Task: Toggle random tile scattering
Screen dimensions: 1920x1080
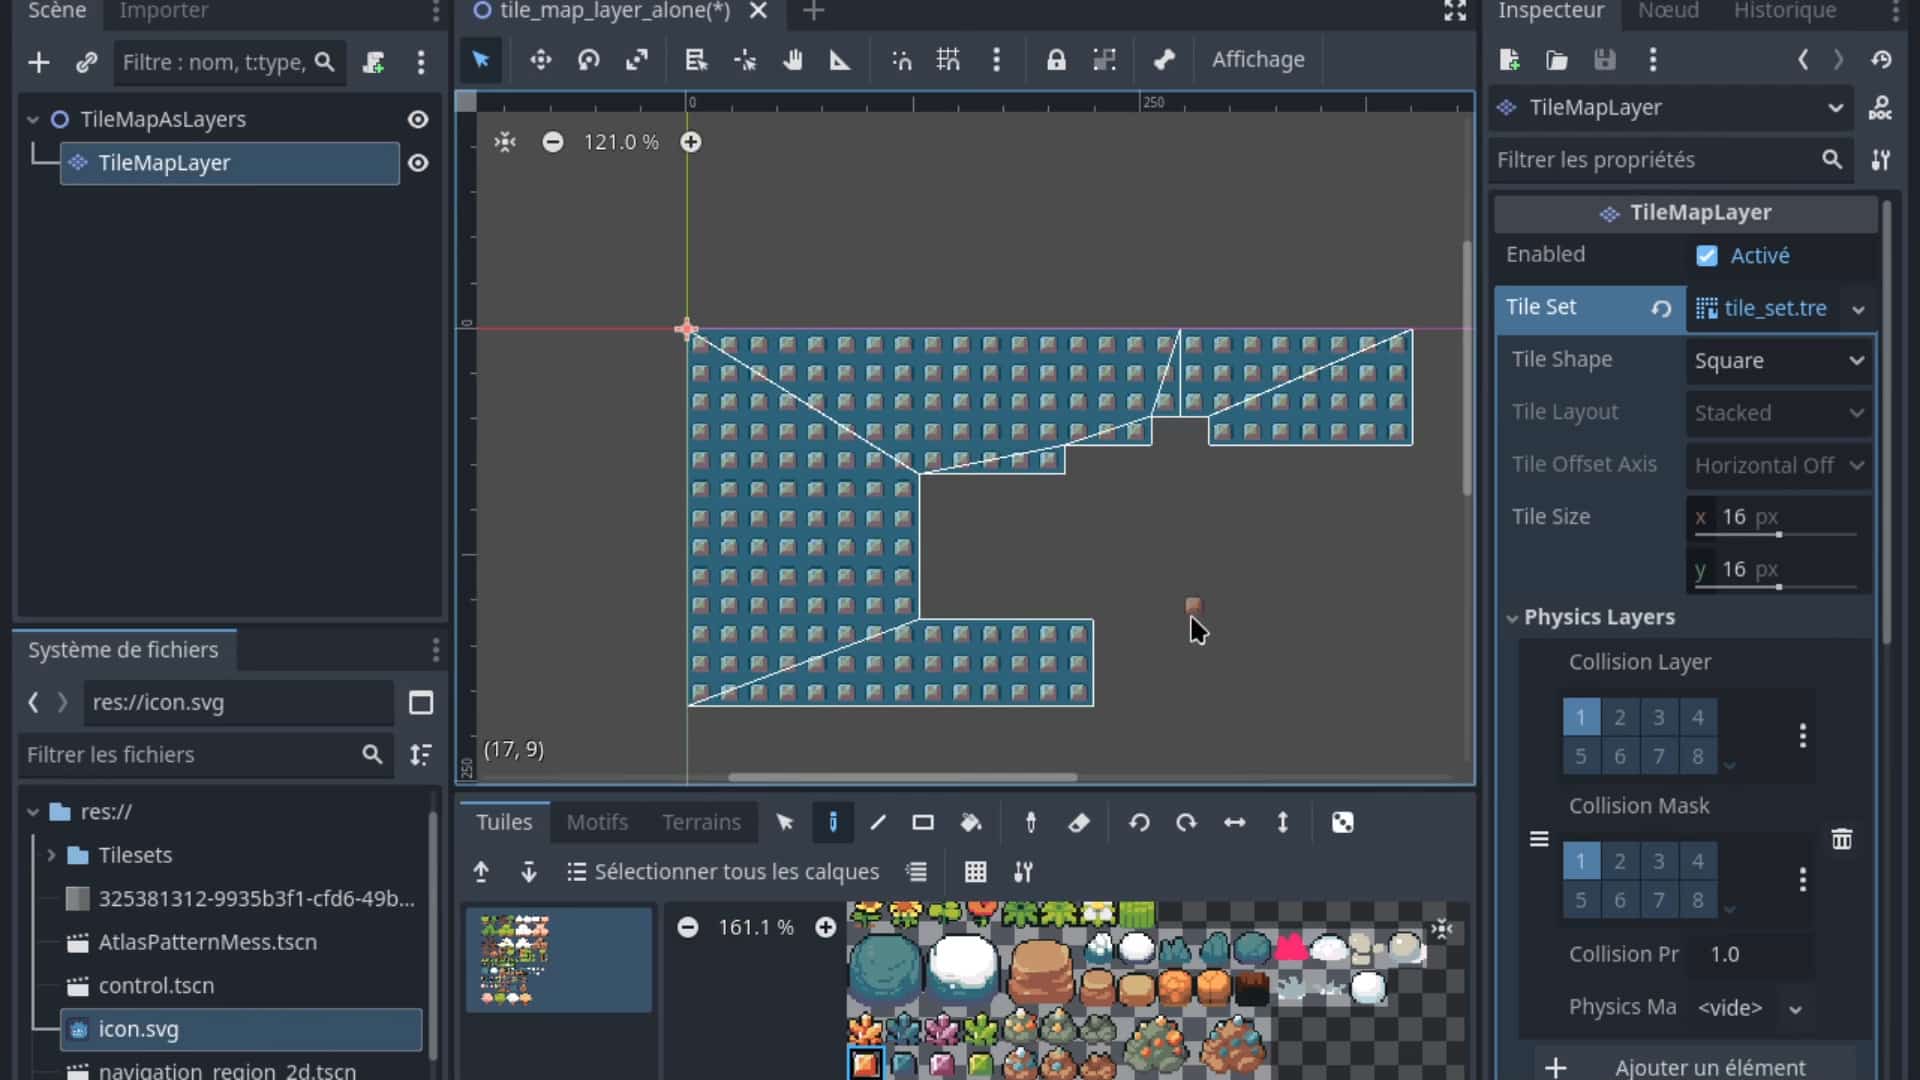Action: (x=1343, y=823)
